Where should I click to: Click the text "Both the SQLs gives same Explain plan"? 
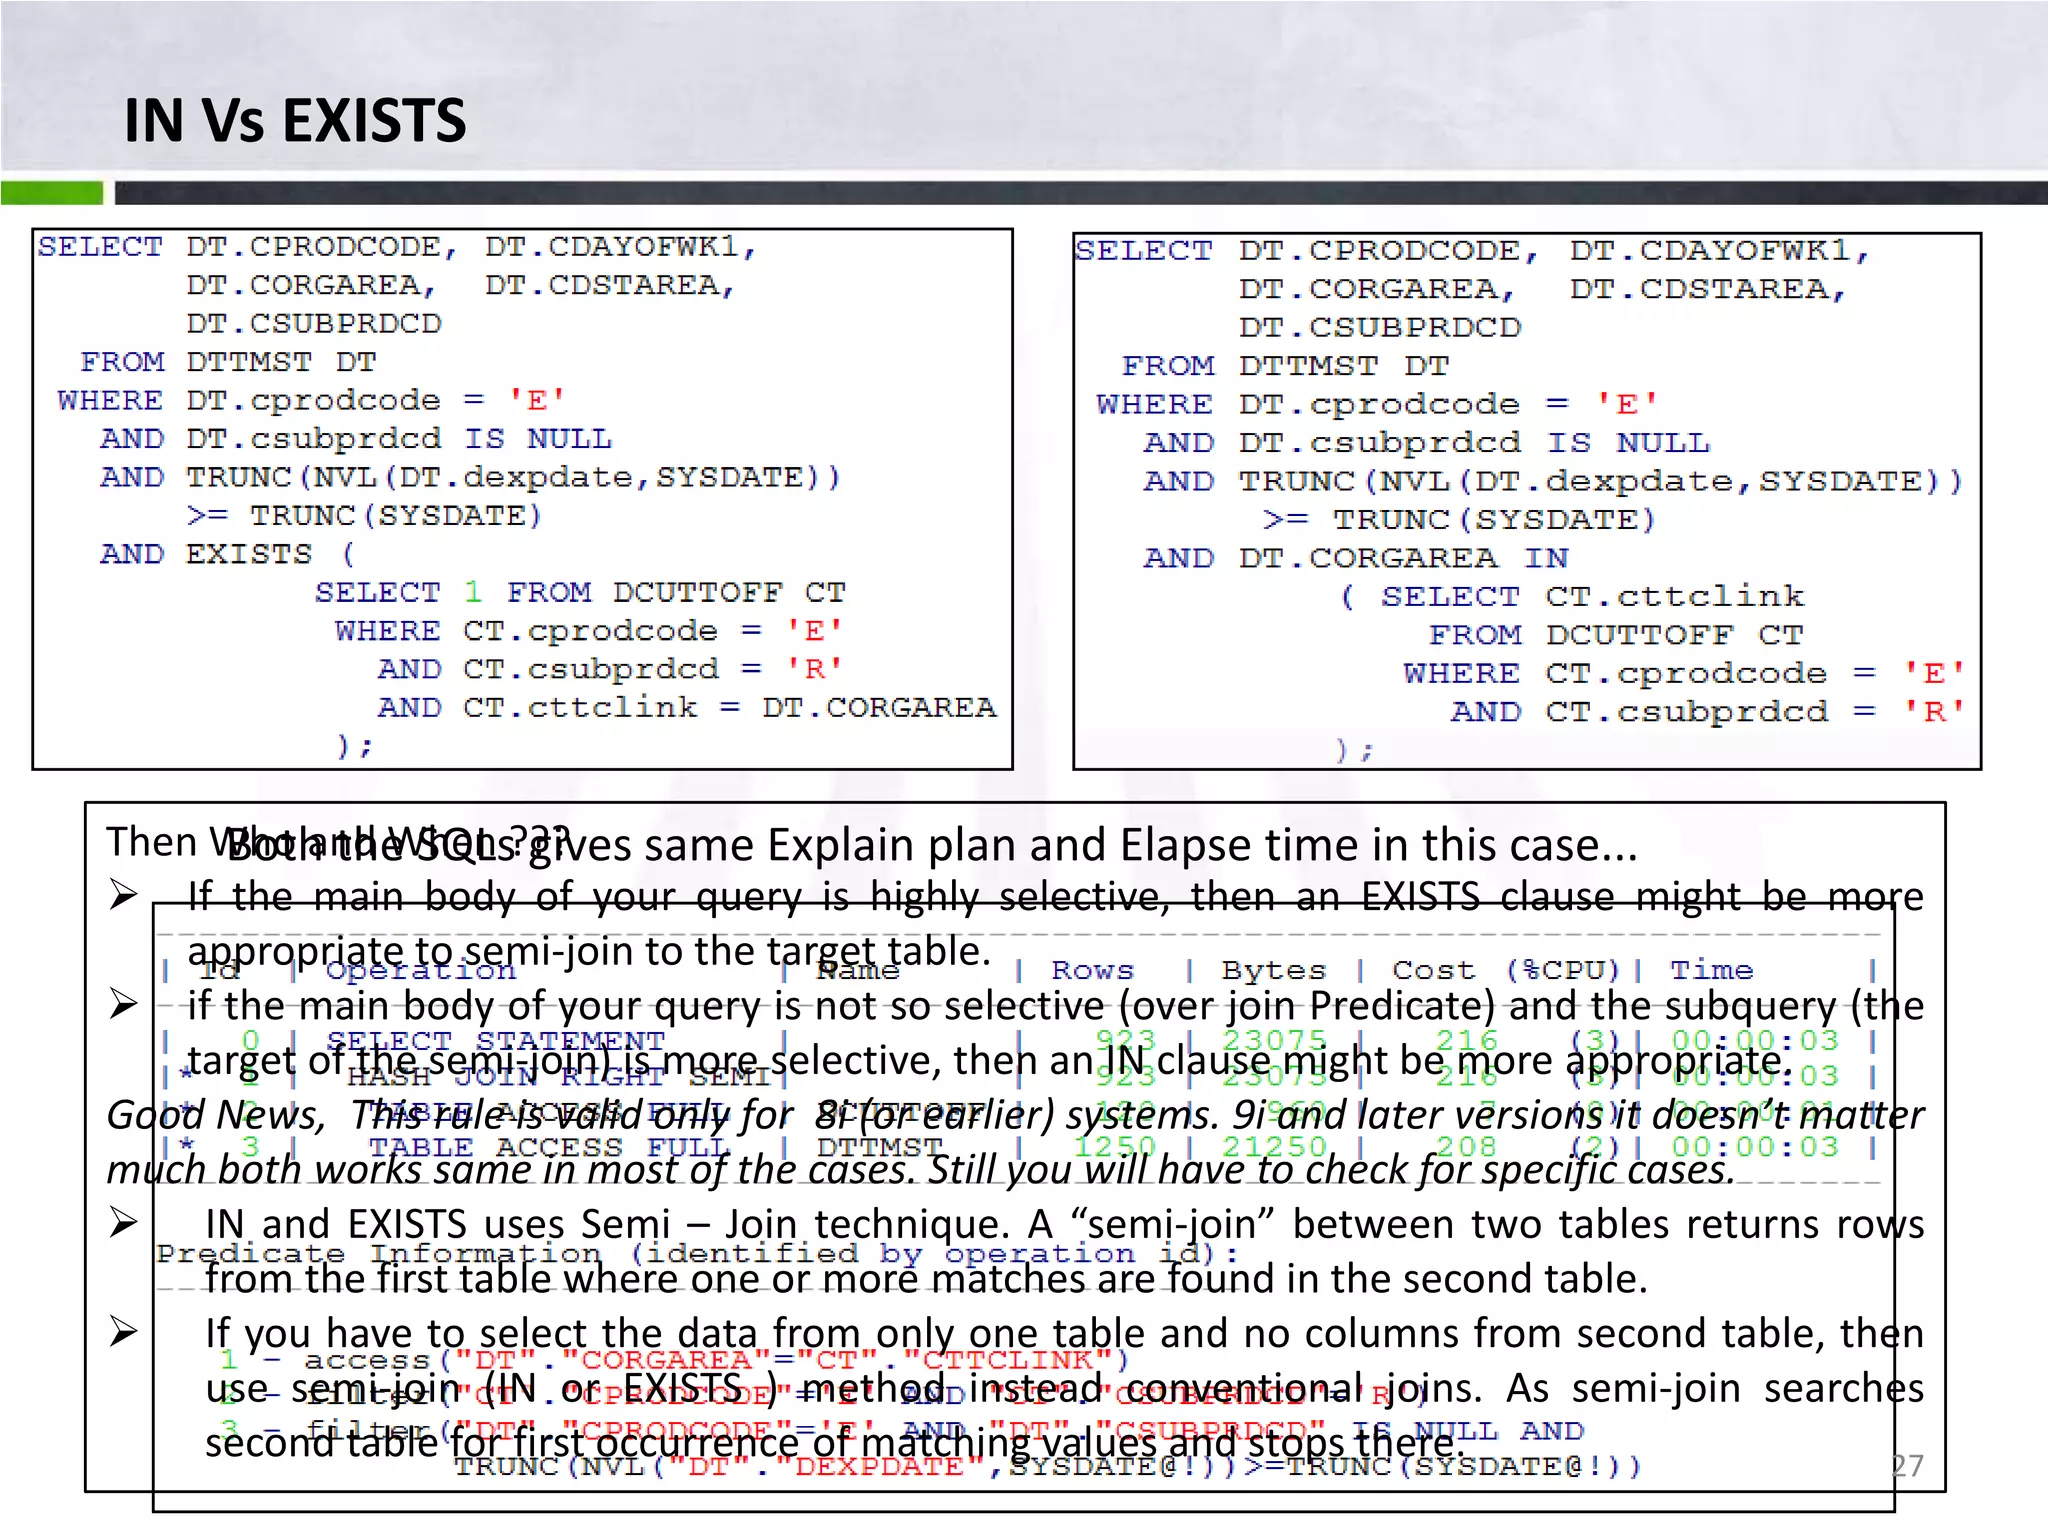[x=620, y=845]
